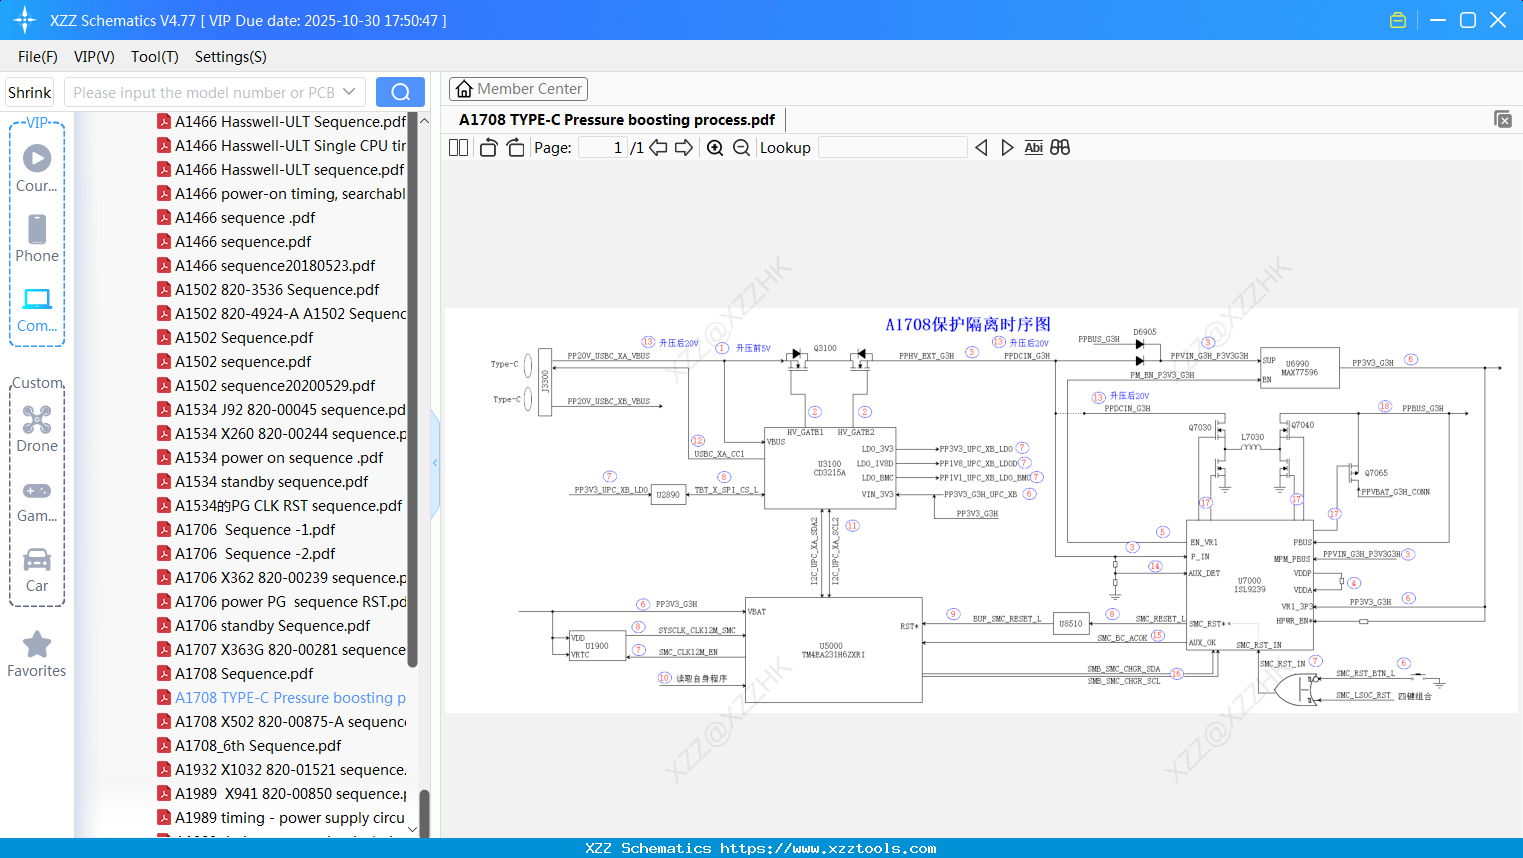
Task: Open the VIP(V) menu
Action: [94, 57]
